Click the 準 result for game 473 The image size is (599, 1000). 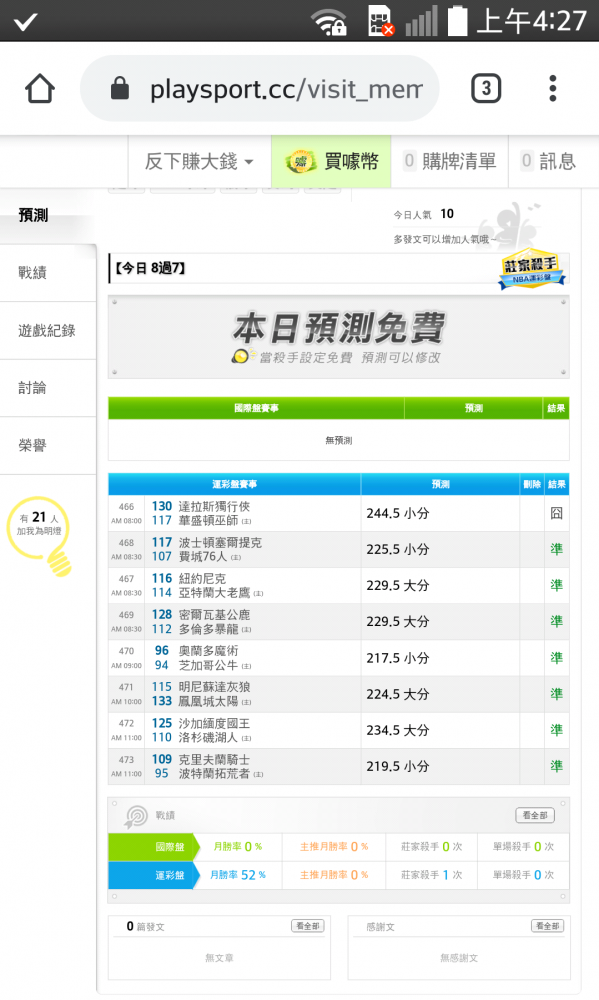pyautogui.click(x=556, y=767)
